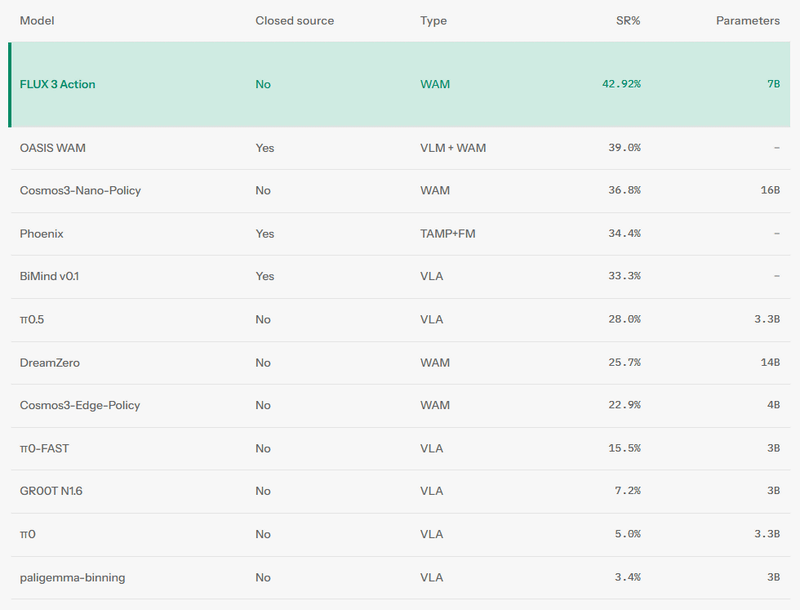Select the Cosmos3-Edge-Policy row
The width and height of the screenshot is (800, 610).
point(399,405)
